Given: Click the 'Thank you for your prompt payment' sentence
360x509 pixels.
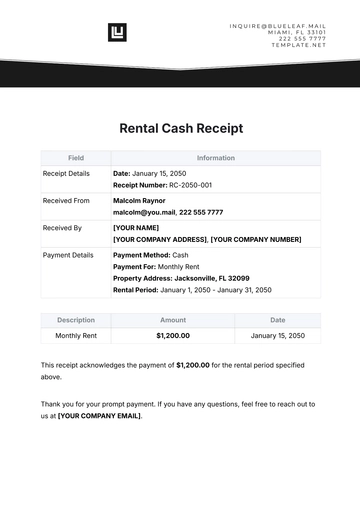Looking at the screenshot, I should [x=98, y=404].
